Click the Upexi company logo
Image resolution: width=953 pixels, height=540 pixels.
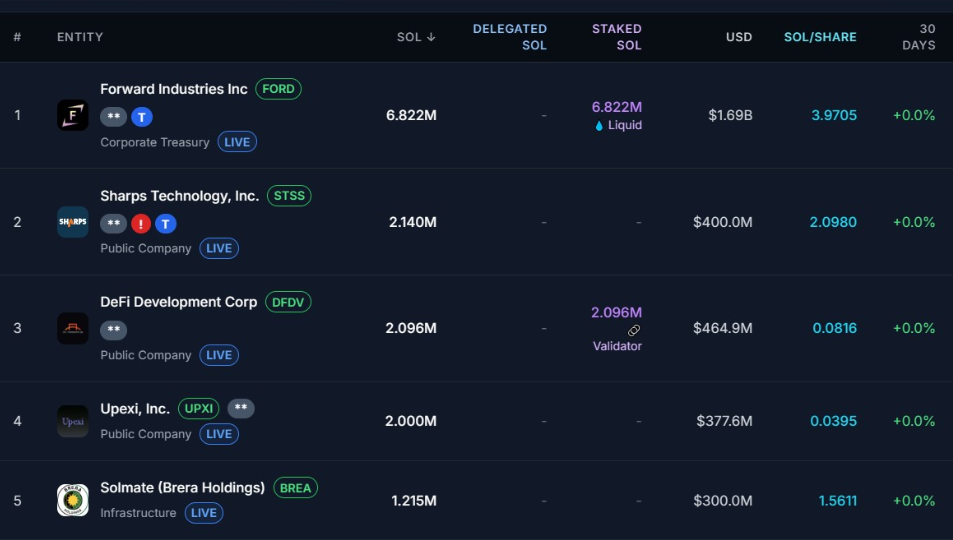73,421
